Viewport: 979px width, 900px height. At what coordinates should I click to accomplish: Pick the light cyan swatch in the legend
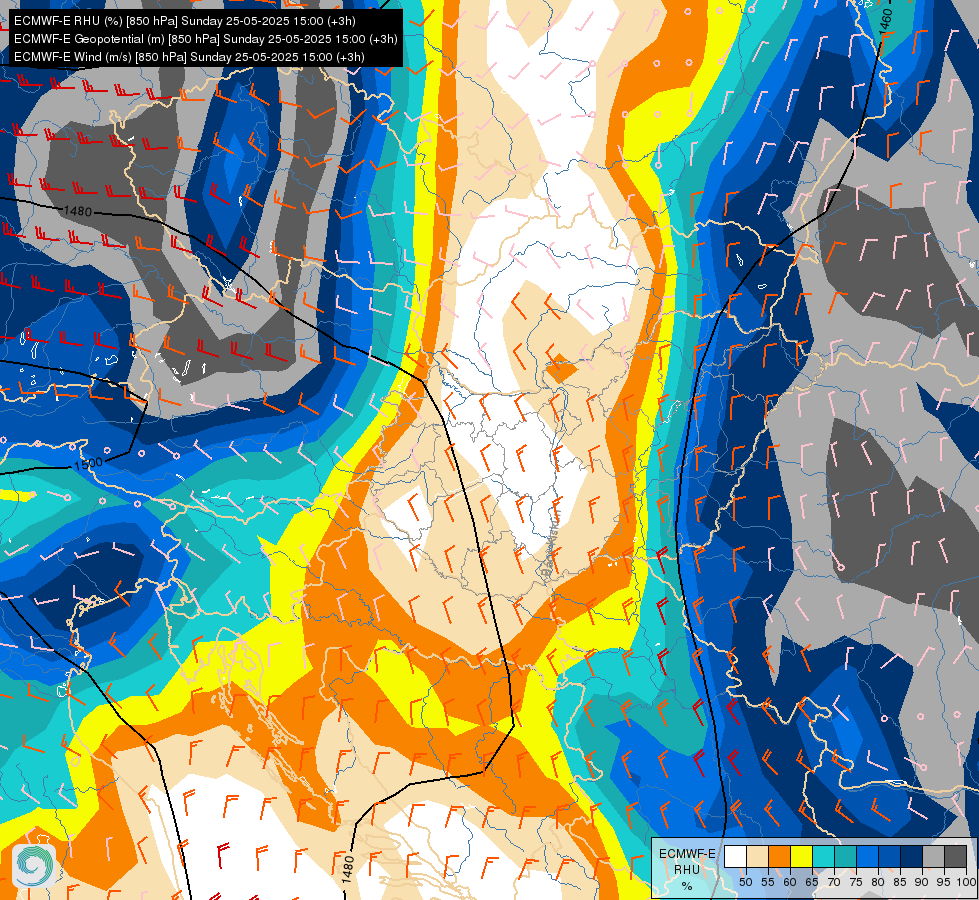(824, 856)
